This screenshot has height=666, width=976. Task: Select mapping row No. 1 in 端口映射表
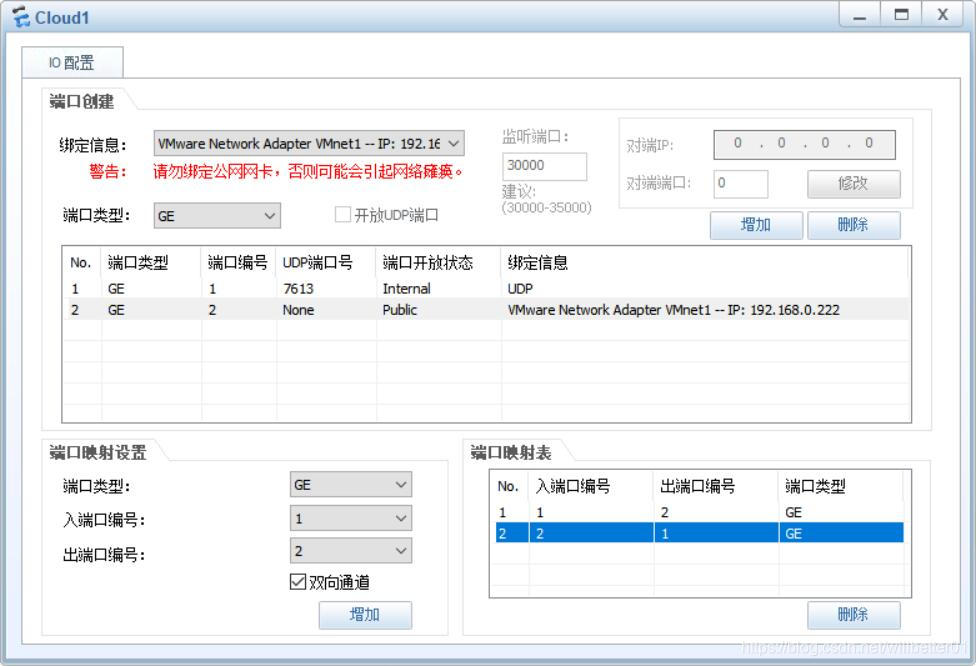click(x=699, y=512)
